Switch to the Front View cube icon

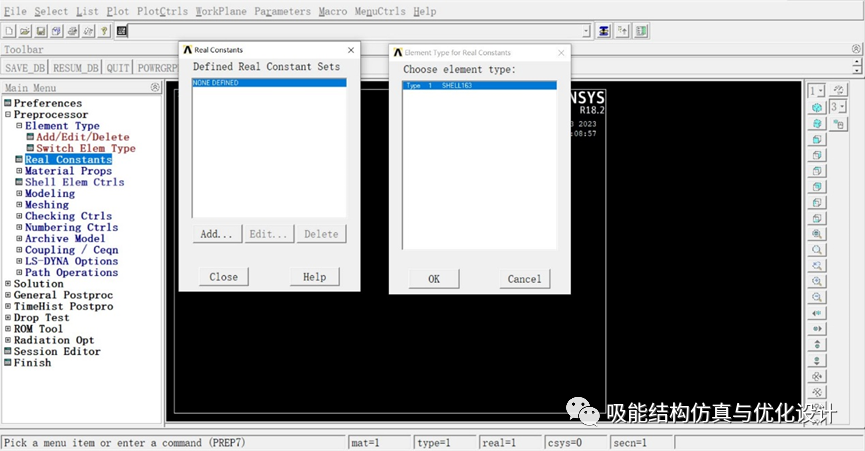pyautogui.click(x=817, y=139)
